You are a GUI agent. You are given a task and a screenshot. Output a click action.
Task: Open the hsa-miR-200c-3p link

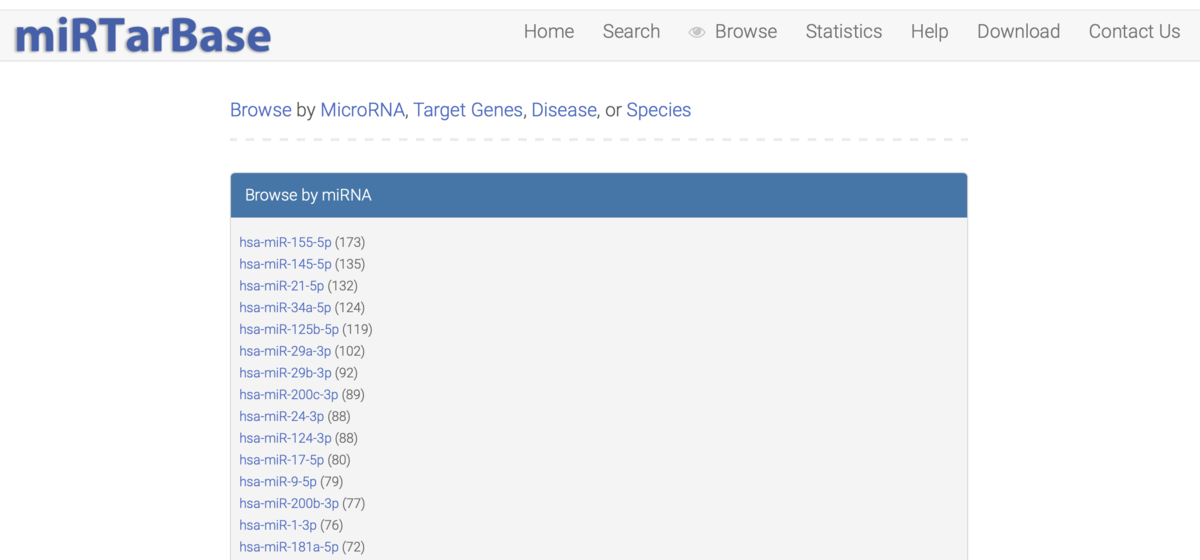tap(288, 395)
